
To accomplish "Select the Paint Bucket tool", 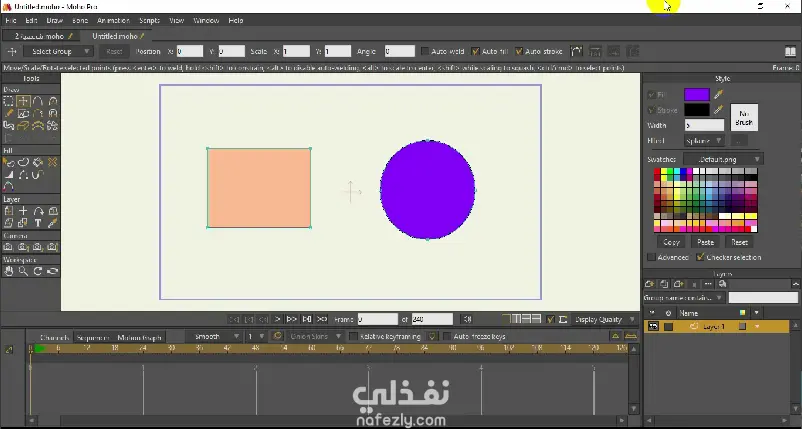I will 38,163.
